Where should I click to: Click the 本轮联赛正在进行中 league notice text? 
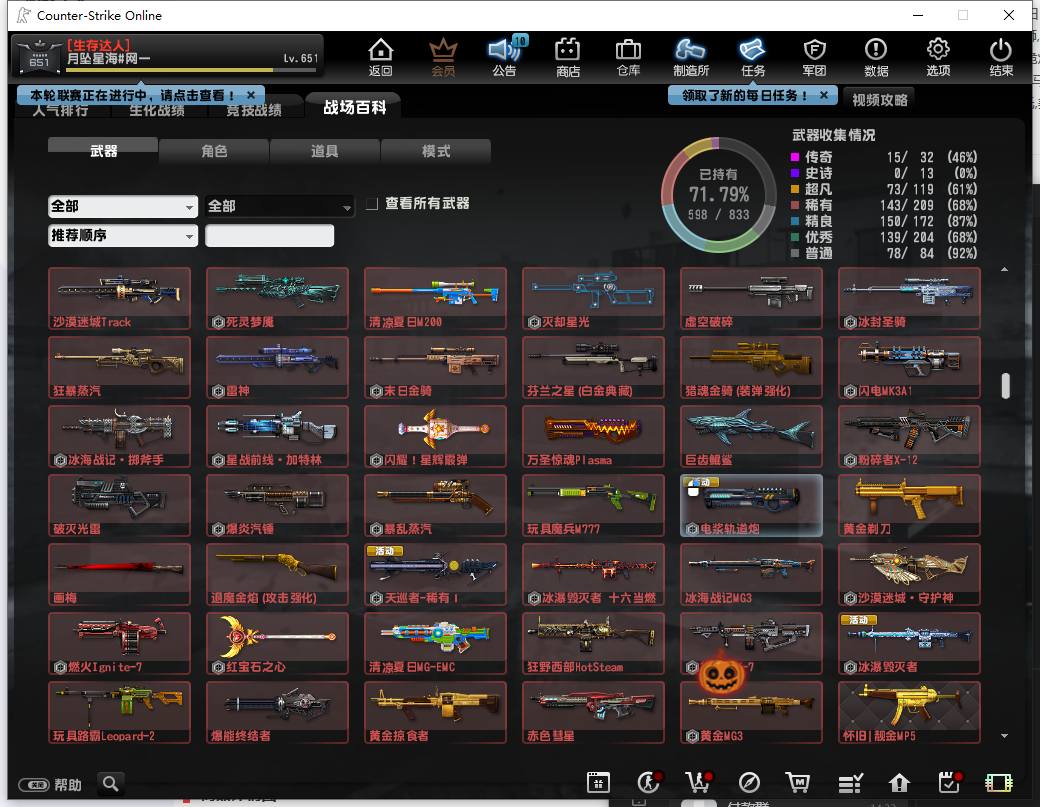132,95
